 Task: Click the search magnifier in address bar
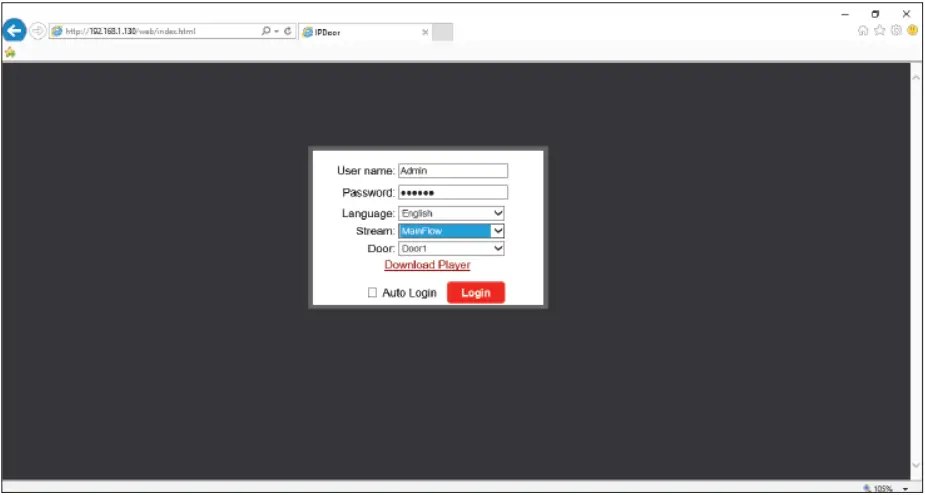[x=266, y=31]
